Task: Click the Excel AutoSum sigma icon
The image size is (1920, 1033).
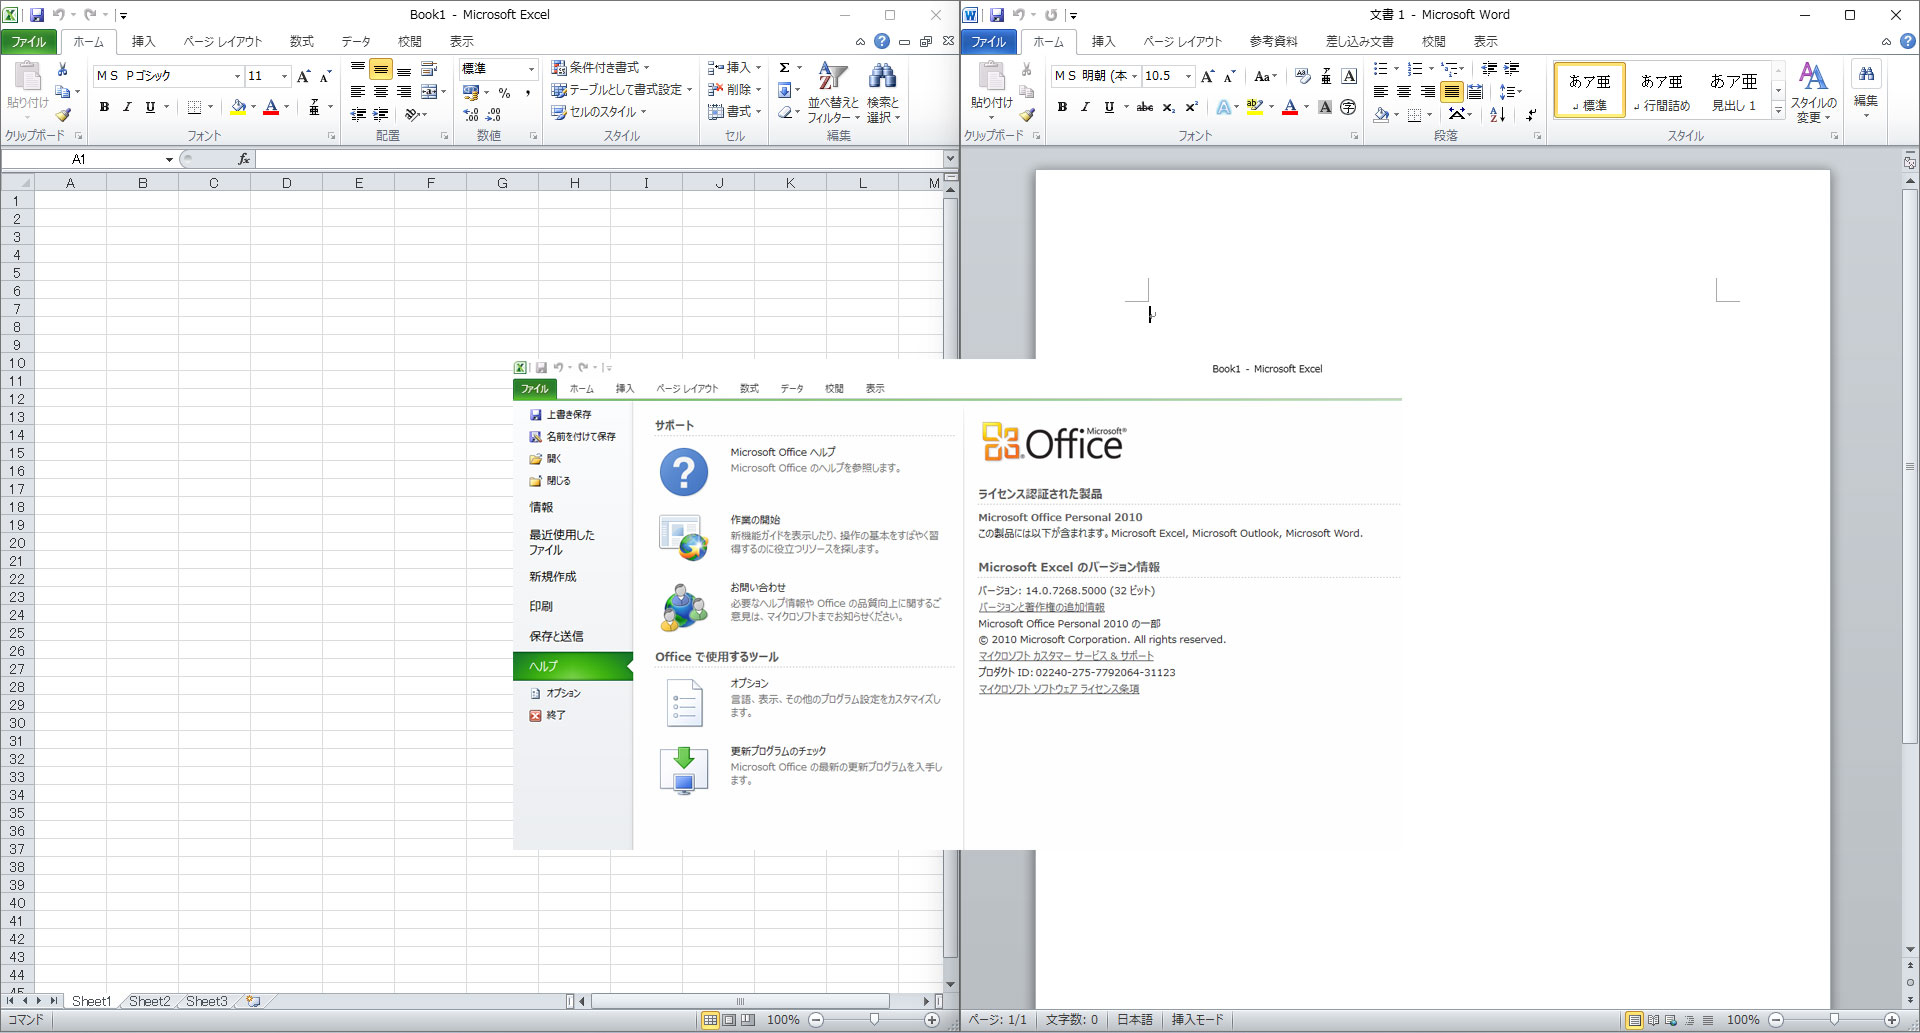Action: (x=785, y=68)
